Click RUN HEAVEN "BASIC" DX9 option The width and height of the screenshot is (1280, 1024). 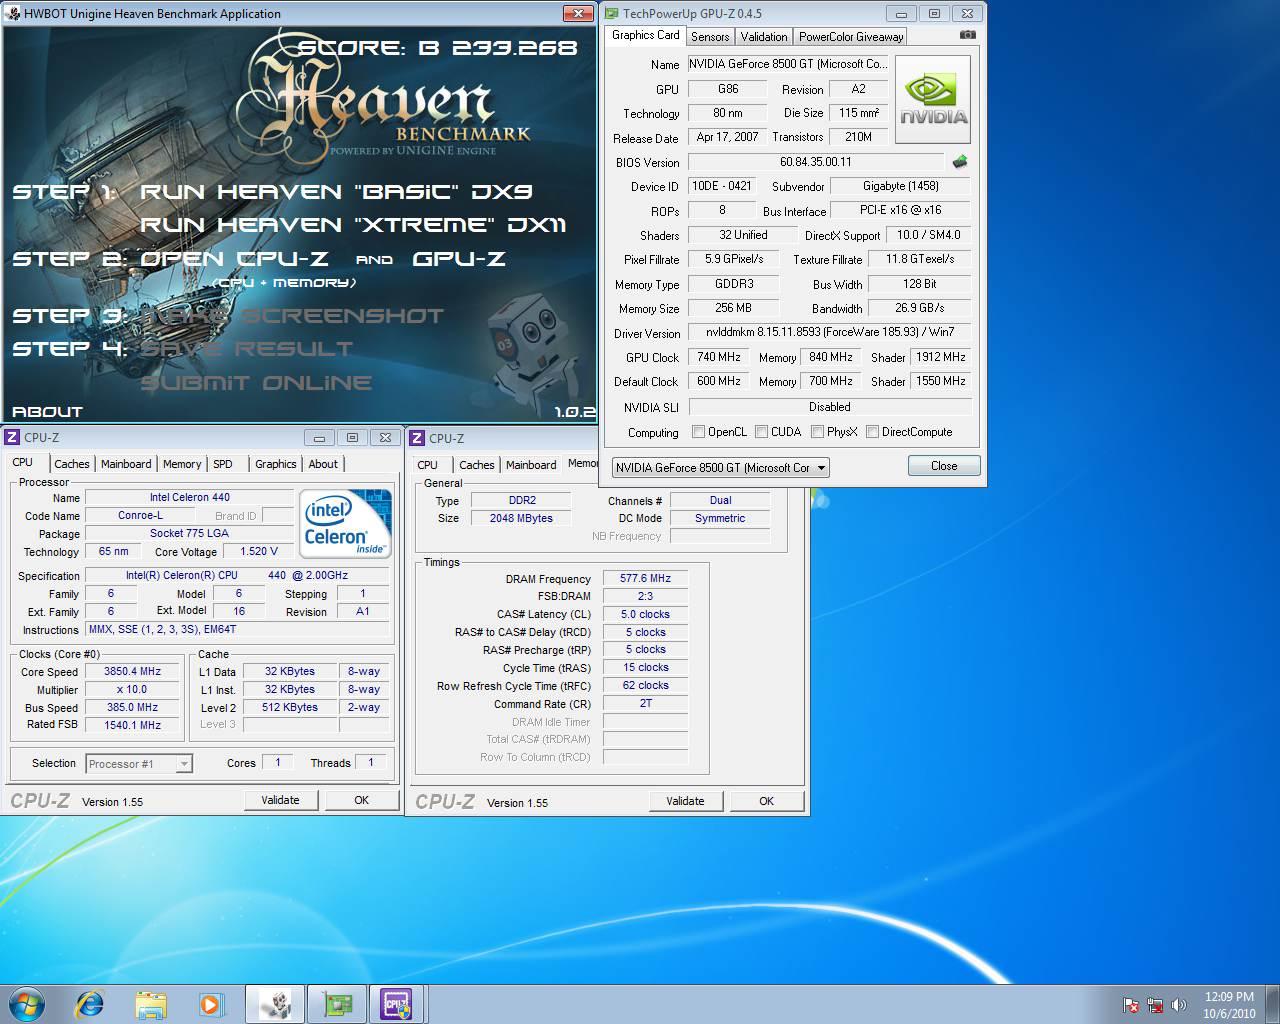click(336, 191)
